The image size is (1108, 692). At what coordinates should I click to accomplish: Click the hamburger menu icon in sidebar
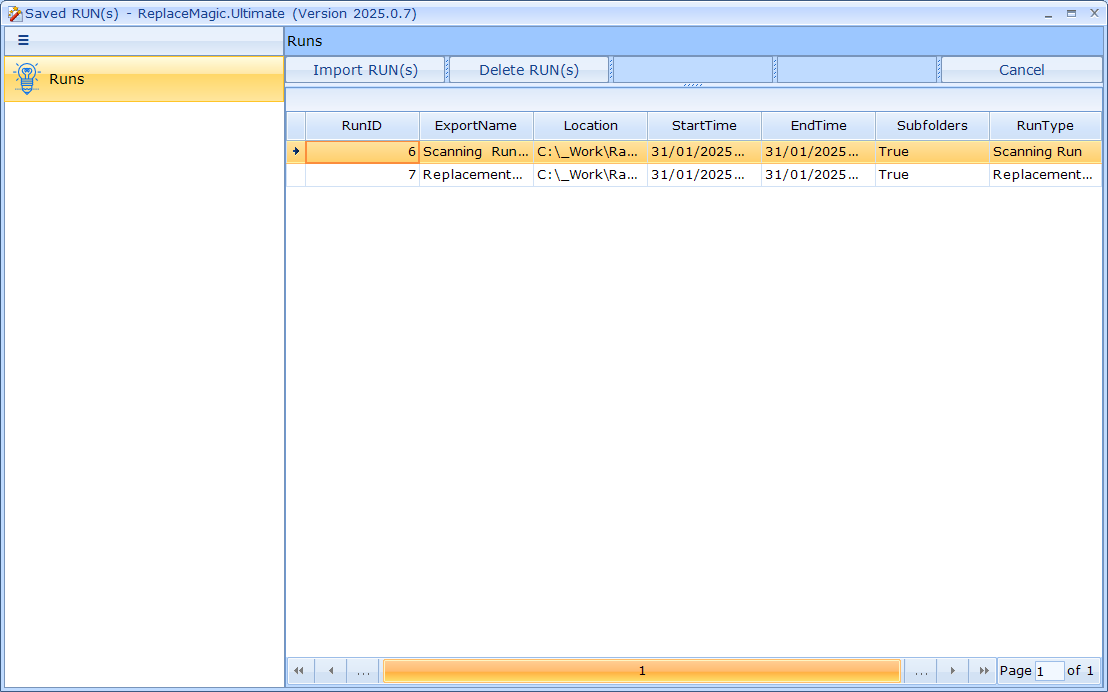pyautogui.click(x=24, y=41)
